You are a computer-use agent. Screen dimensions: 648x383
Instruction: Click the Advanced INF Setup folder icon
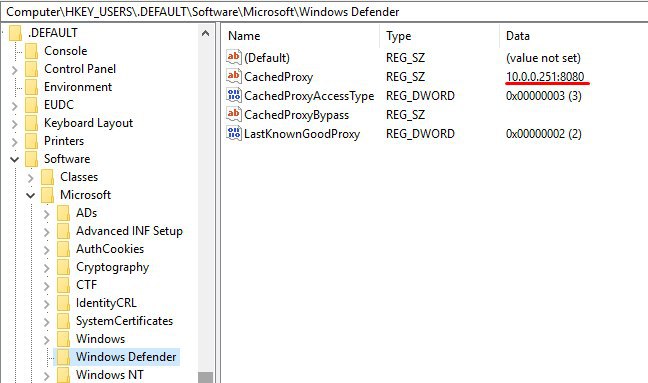click(x=63, y=231)
